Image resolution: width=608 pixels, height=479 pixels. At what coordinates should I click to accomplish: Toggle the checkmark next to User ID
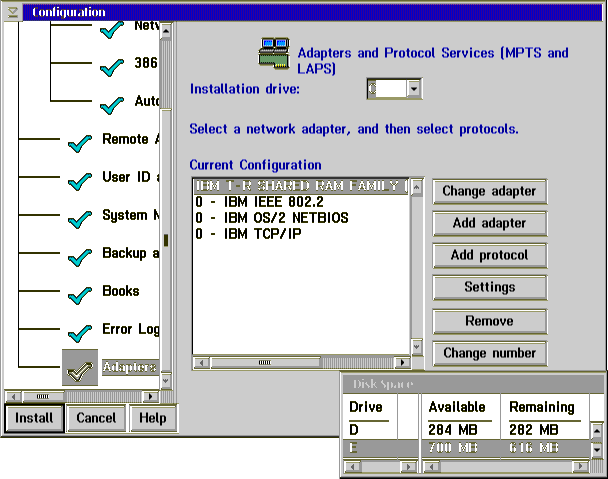tap(80, 181)
